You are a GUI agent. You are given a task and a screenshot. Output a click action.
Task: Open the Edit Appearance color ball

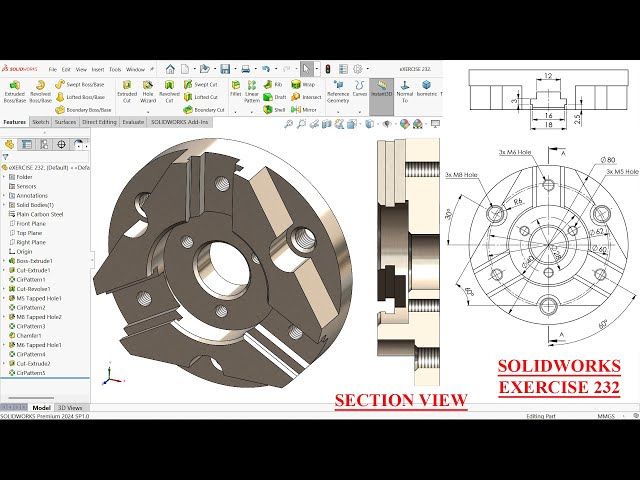(x=404, y=124)
